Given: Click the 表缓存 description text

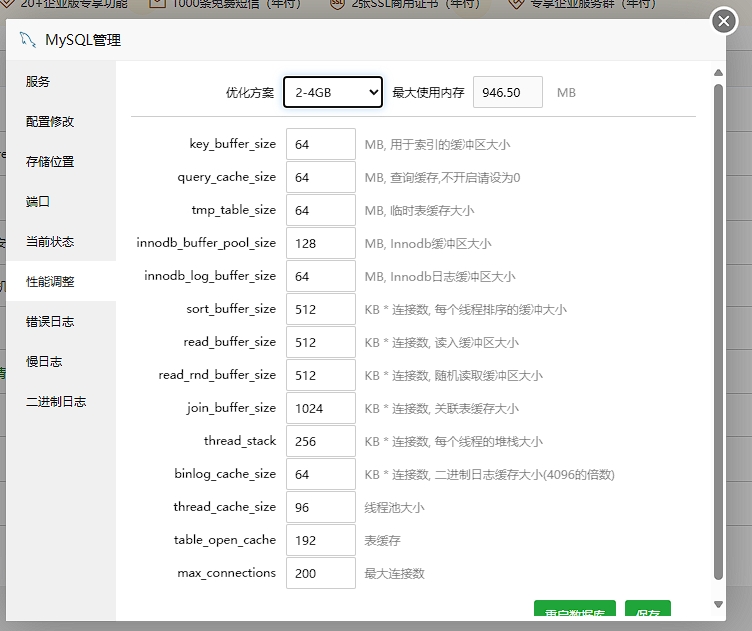Looking at the screenshot, I should pyautogui.click(x=382, y=540).
